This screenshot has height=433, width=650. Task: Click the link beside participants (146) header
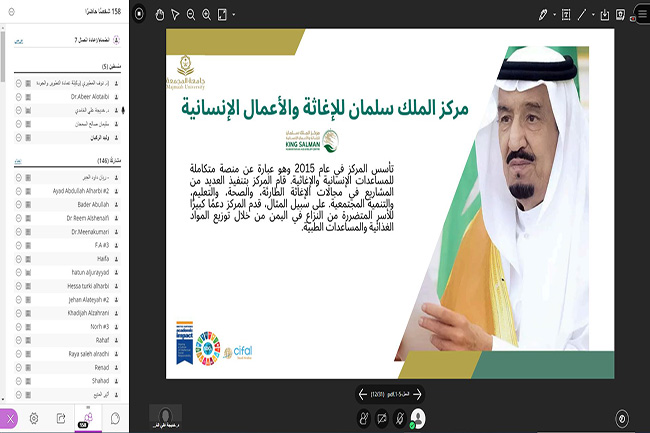(x=18, y=161)
